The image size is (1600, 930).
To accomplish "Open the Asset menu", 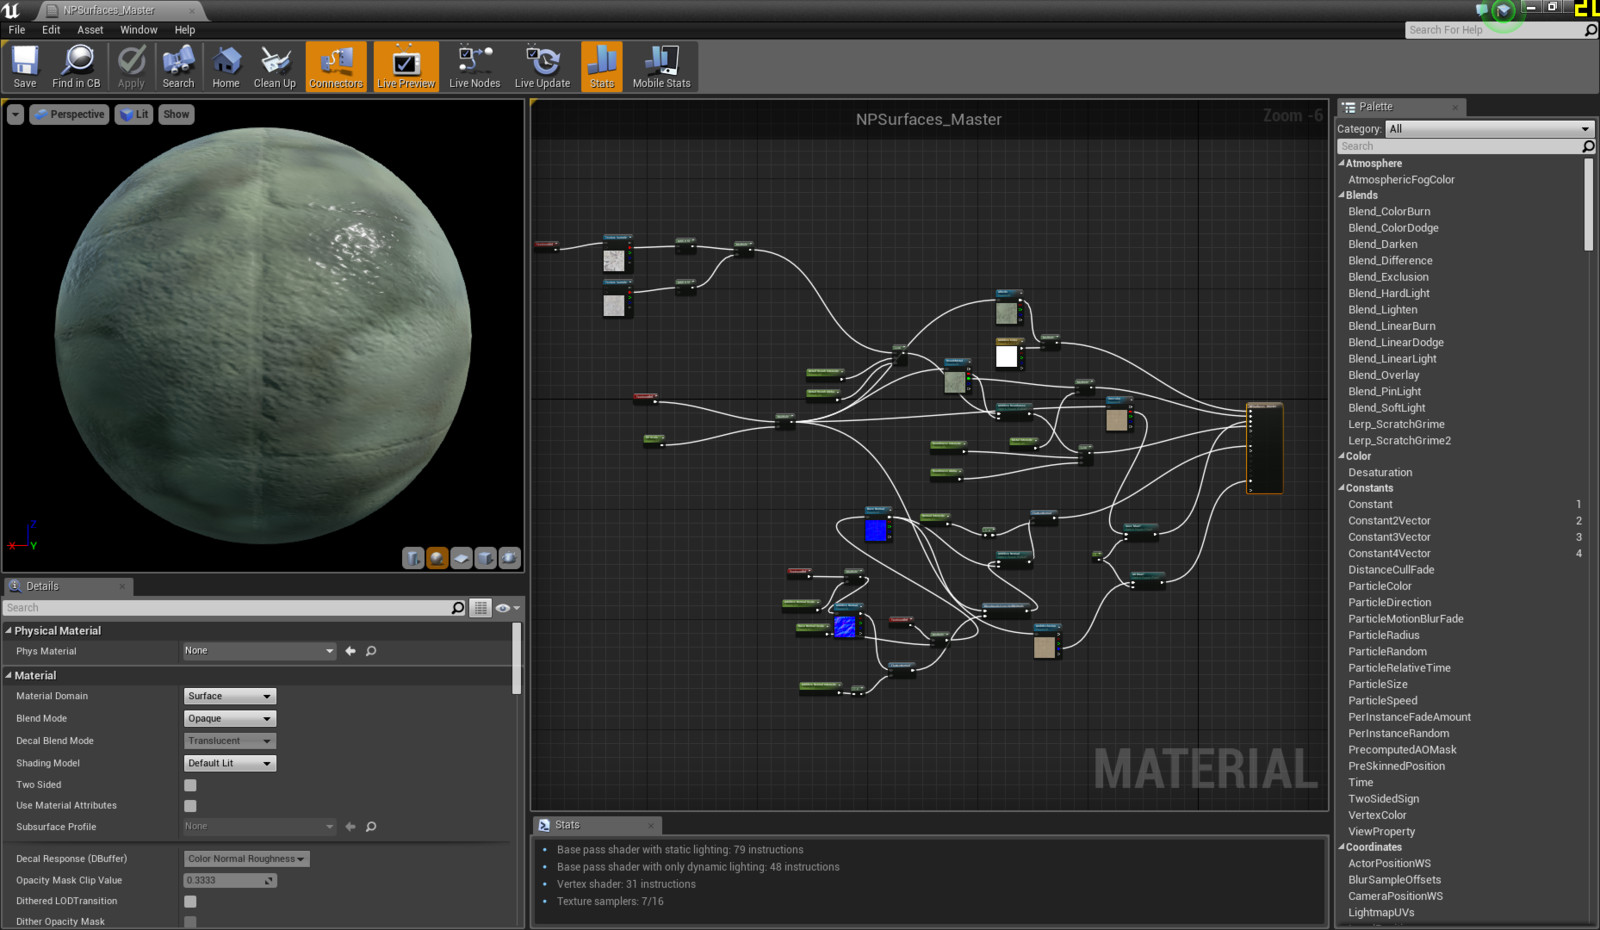I will tap(90, 30).
